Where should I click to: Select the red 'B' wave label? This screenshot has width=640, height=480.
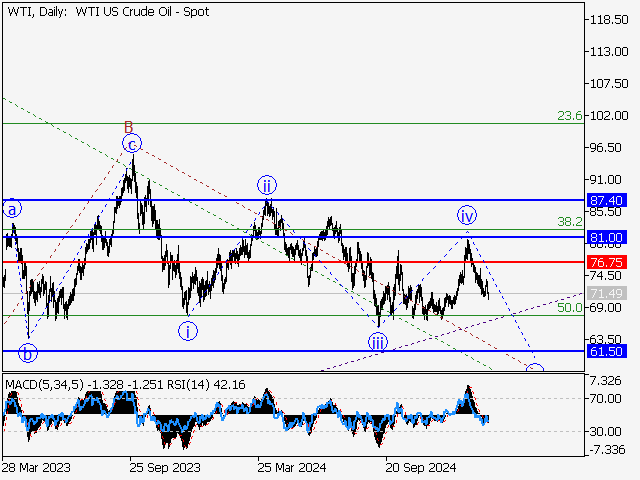(128, 127)
